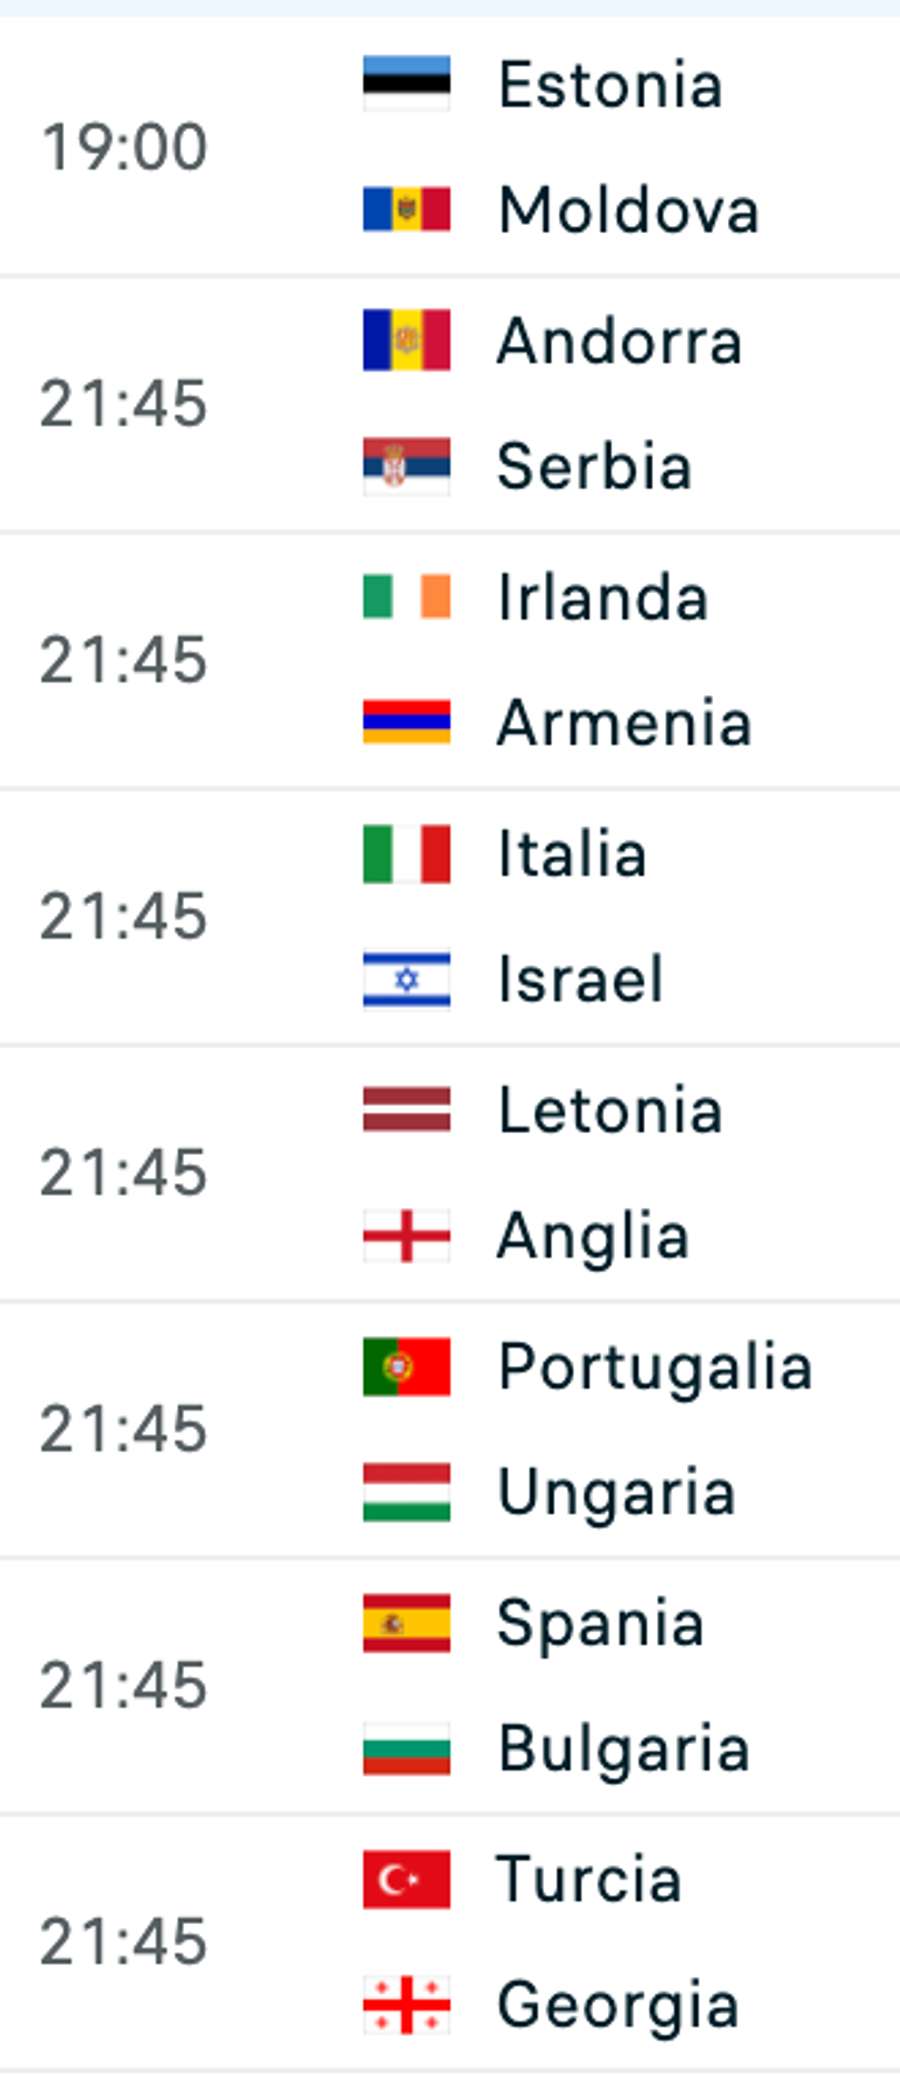Click the Serbia flag icon
900x2084 pixels.
(406, 466)
